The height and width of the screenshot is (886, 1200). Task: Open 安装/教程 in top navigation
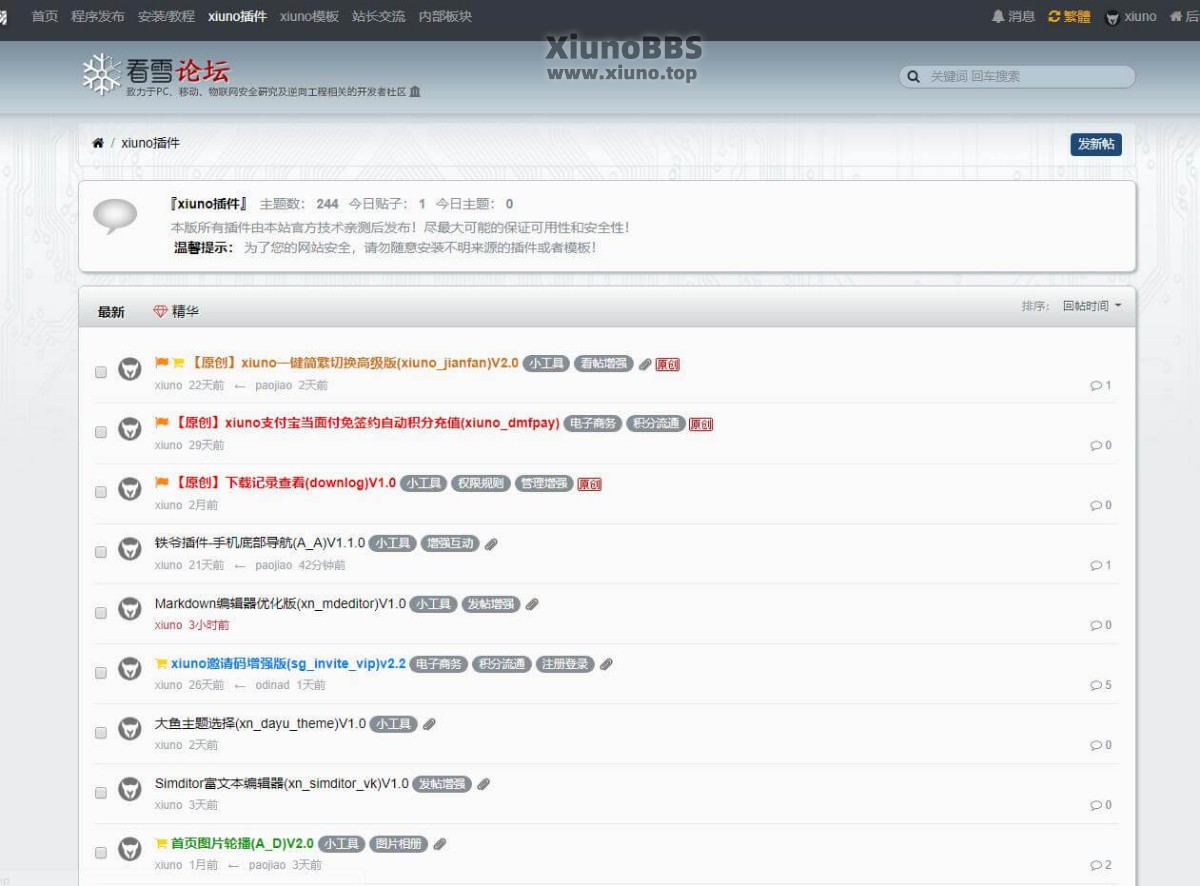click(x=166, y=16)
